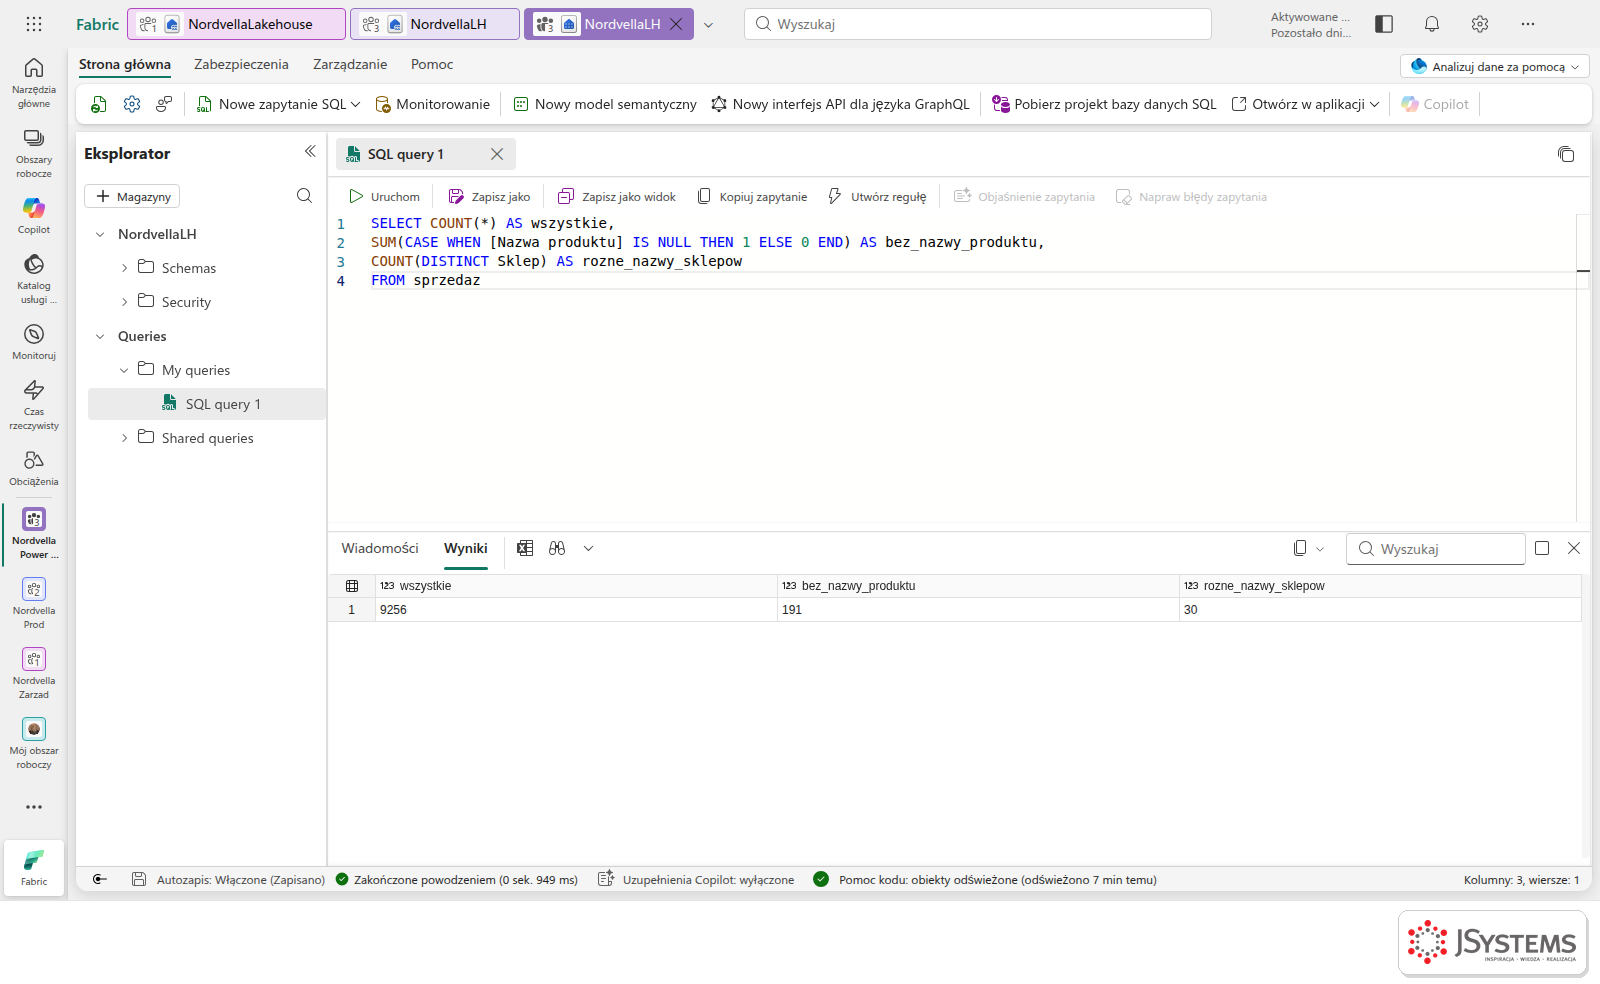The width and height of the screenshot is (1600, 984).
Task: Open results in Excel icon
Action: tap(525, 548)
